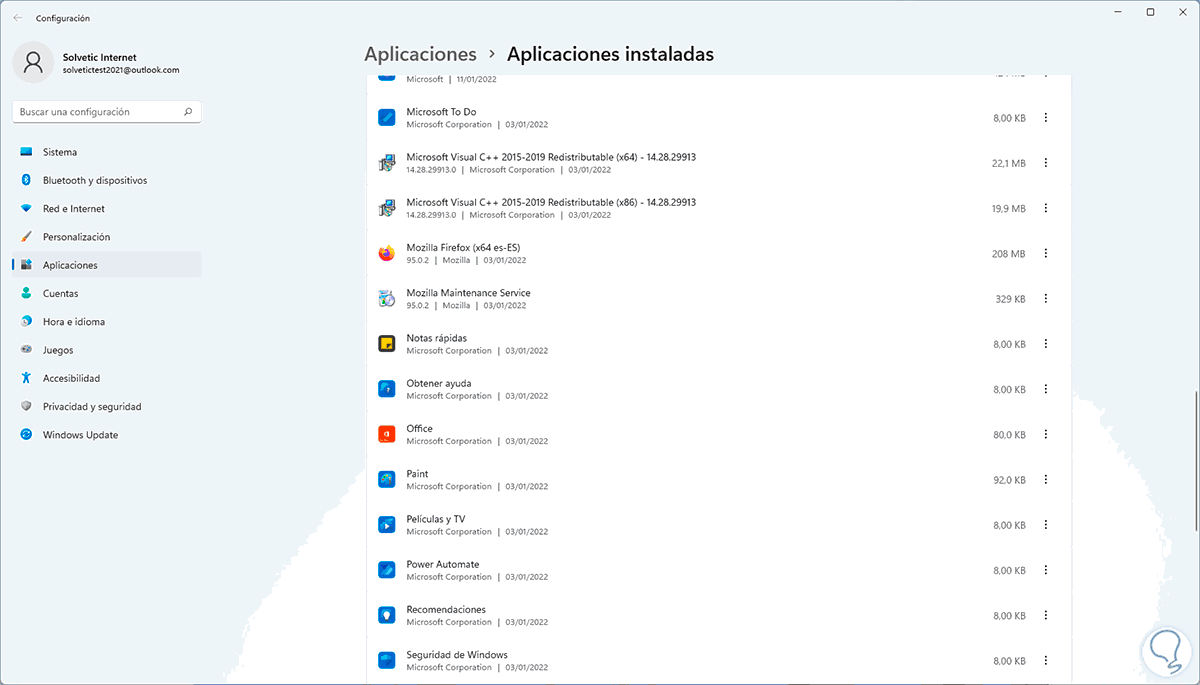Open three-dot menu for Mozilla Maintenance Service
1200x685 pixels.
click(1046, 298)
